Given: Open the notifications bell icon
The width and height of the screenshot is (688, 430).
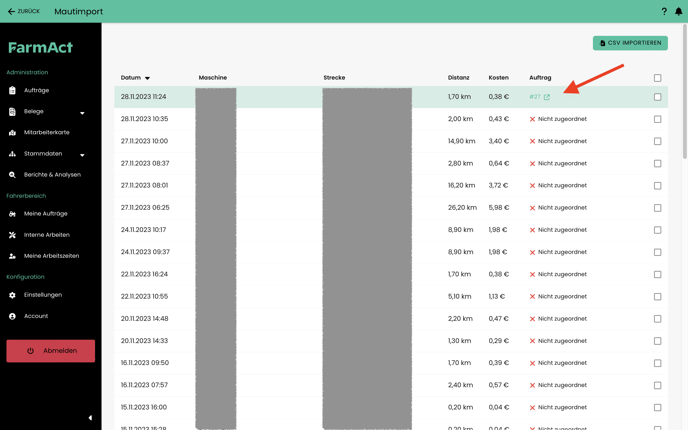Looking at the screenshot, I should [x=678, y=11].
